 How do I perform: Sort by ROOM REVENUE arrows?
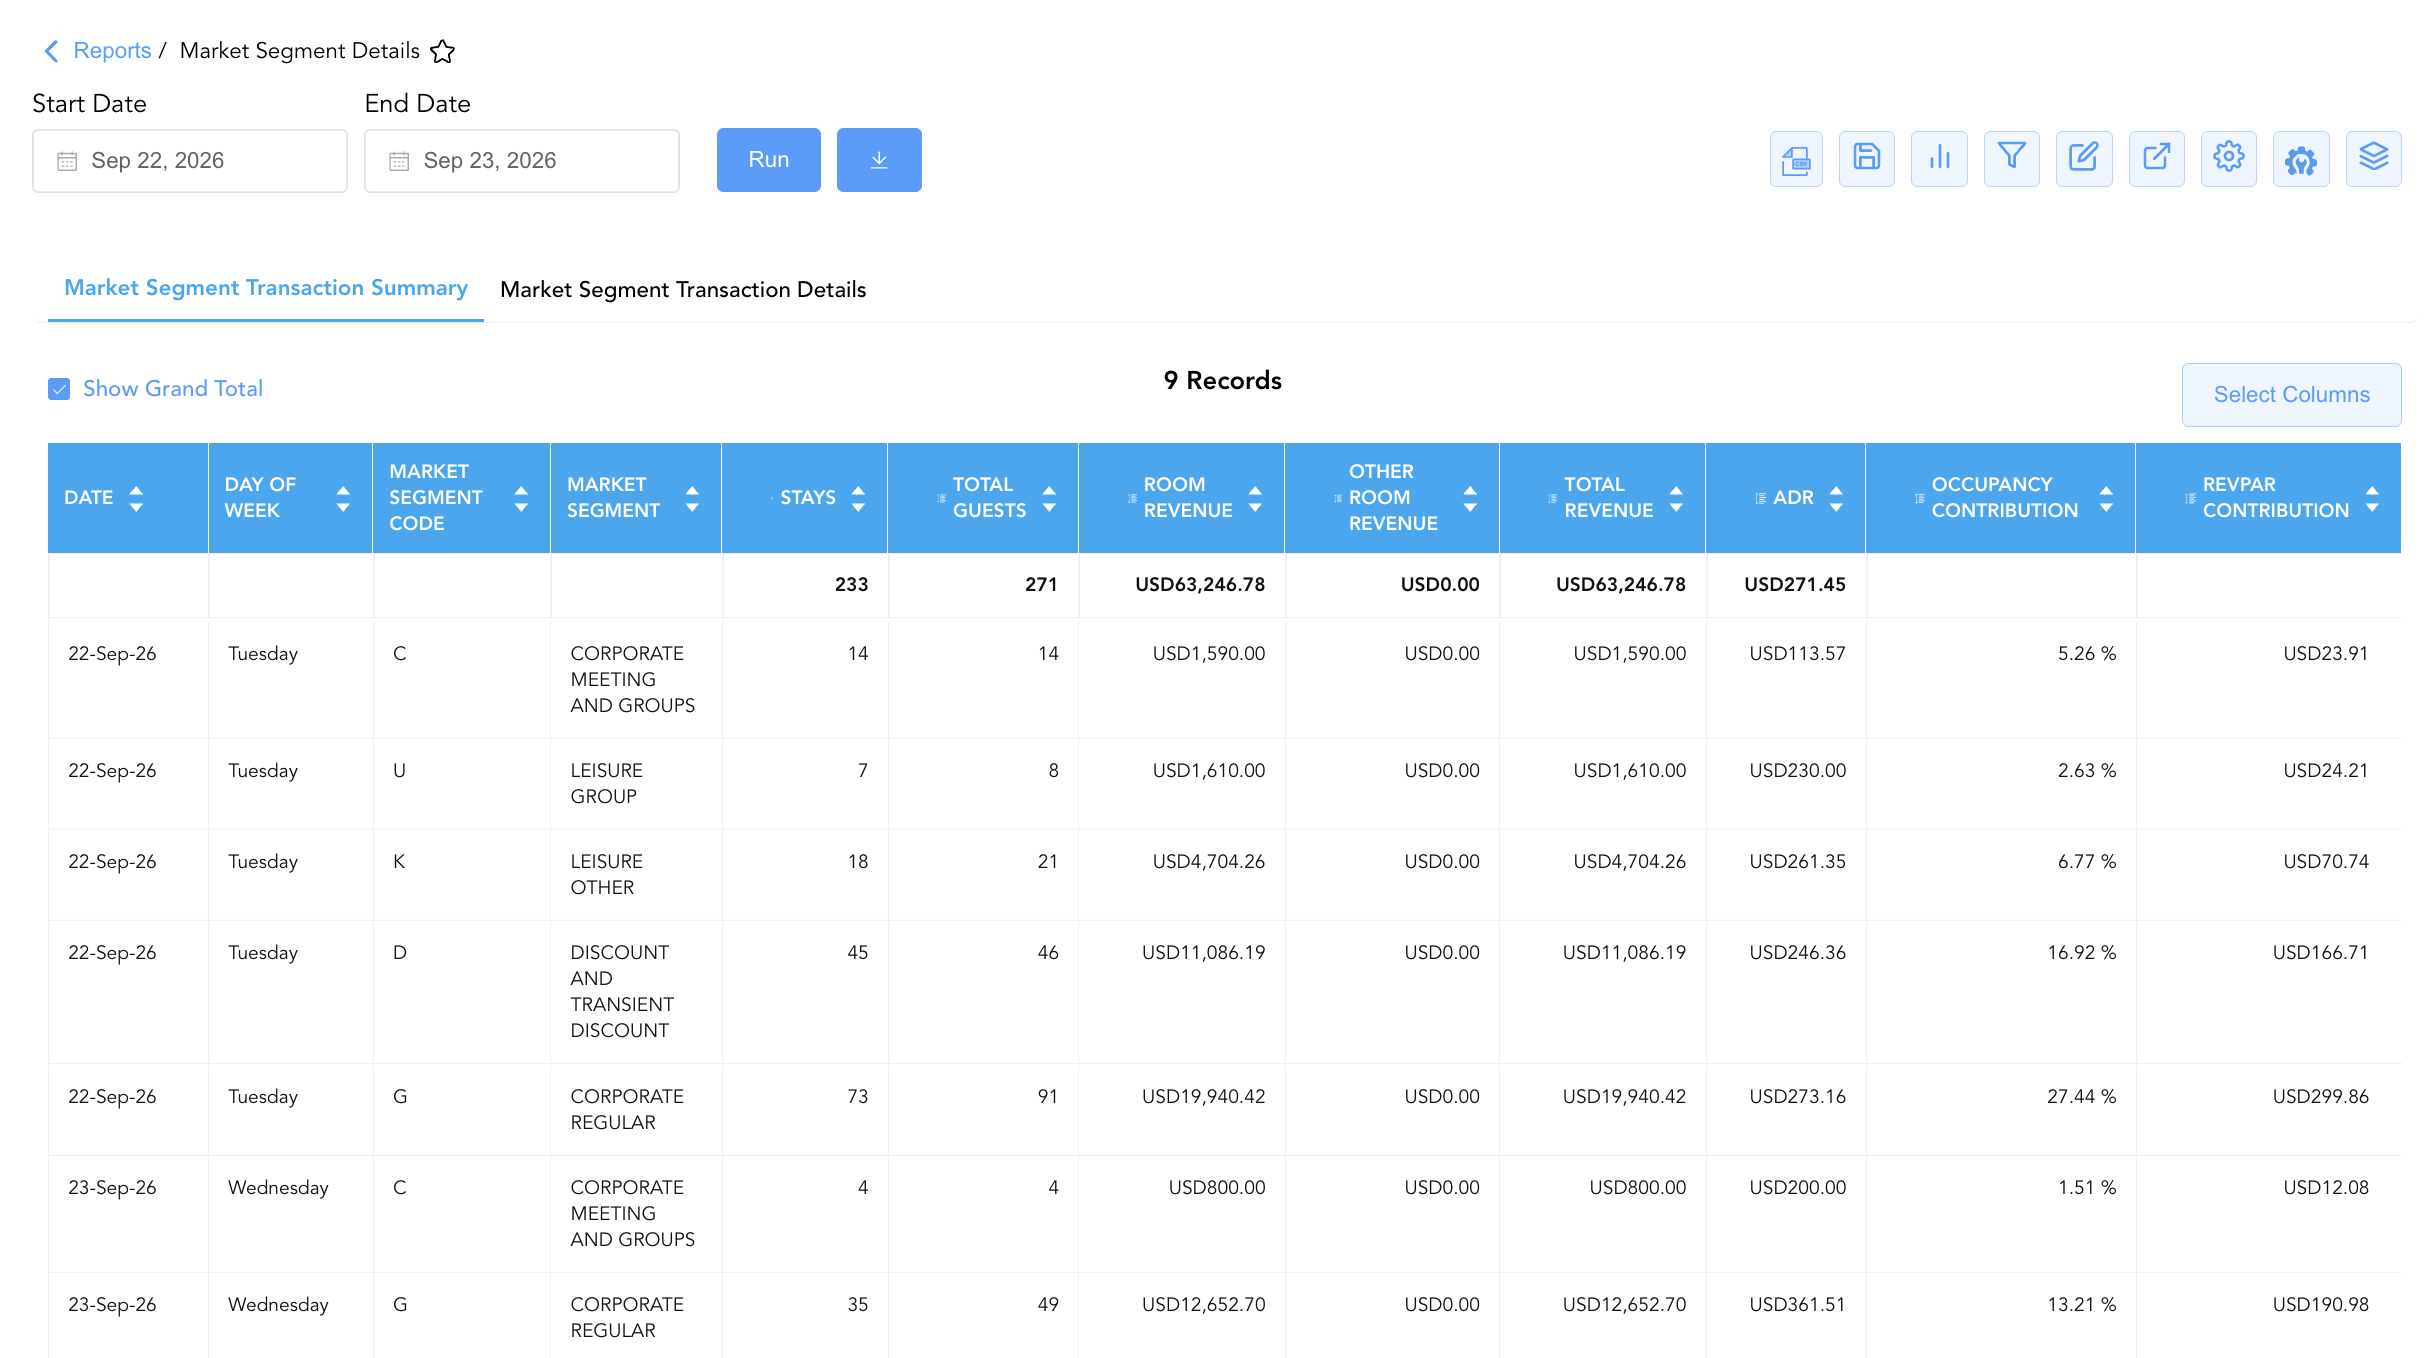pos(1255,498)
